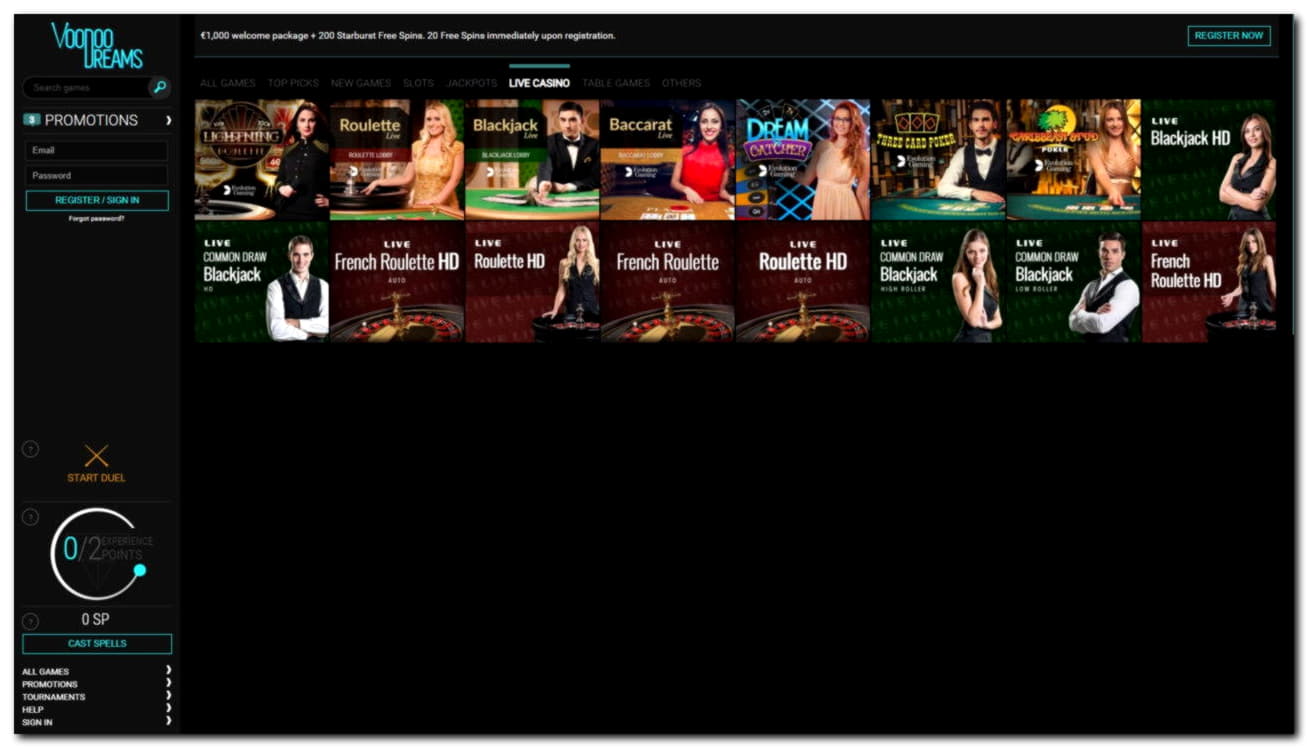
Task: Click the Forgot password link
Action: click(97, 218)
